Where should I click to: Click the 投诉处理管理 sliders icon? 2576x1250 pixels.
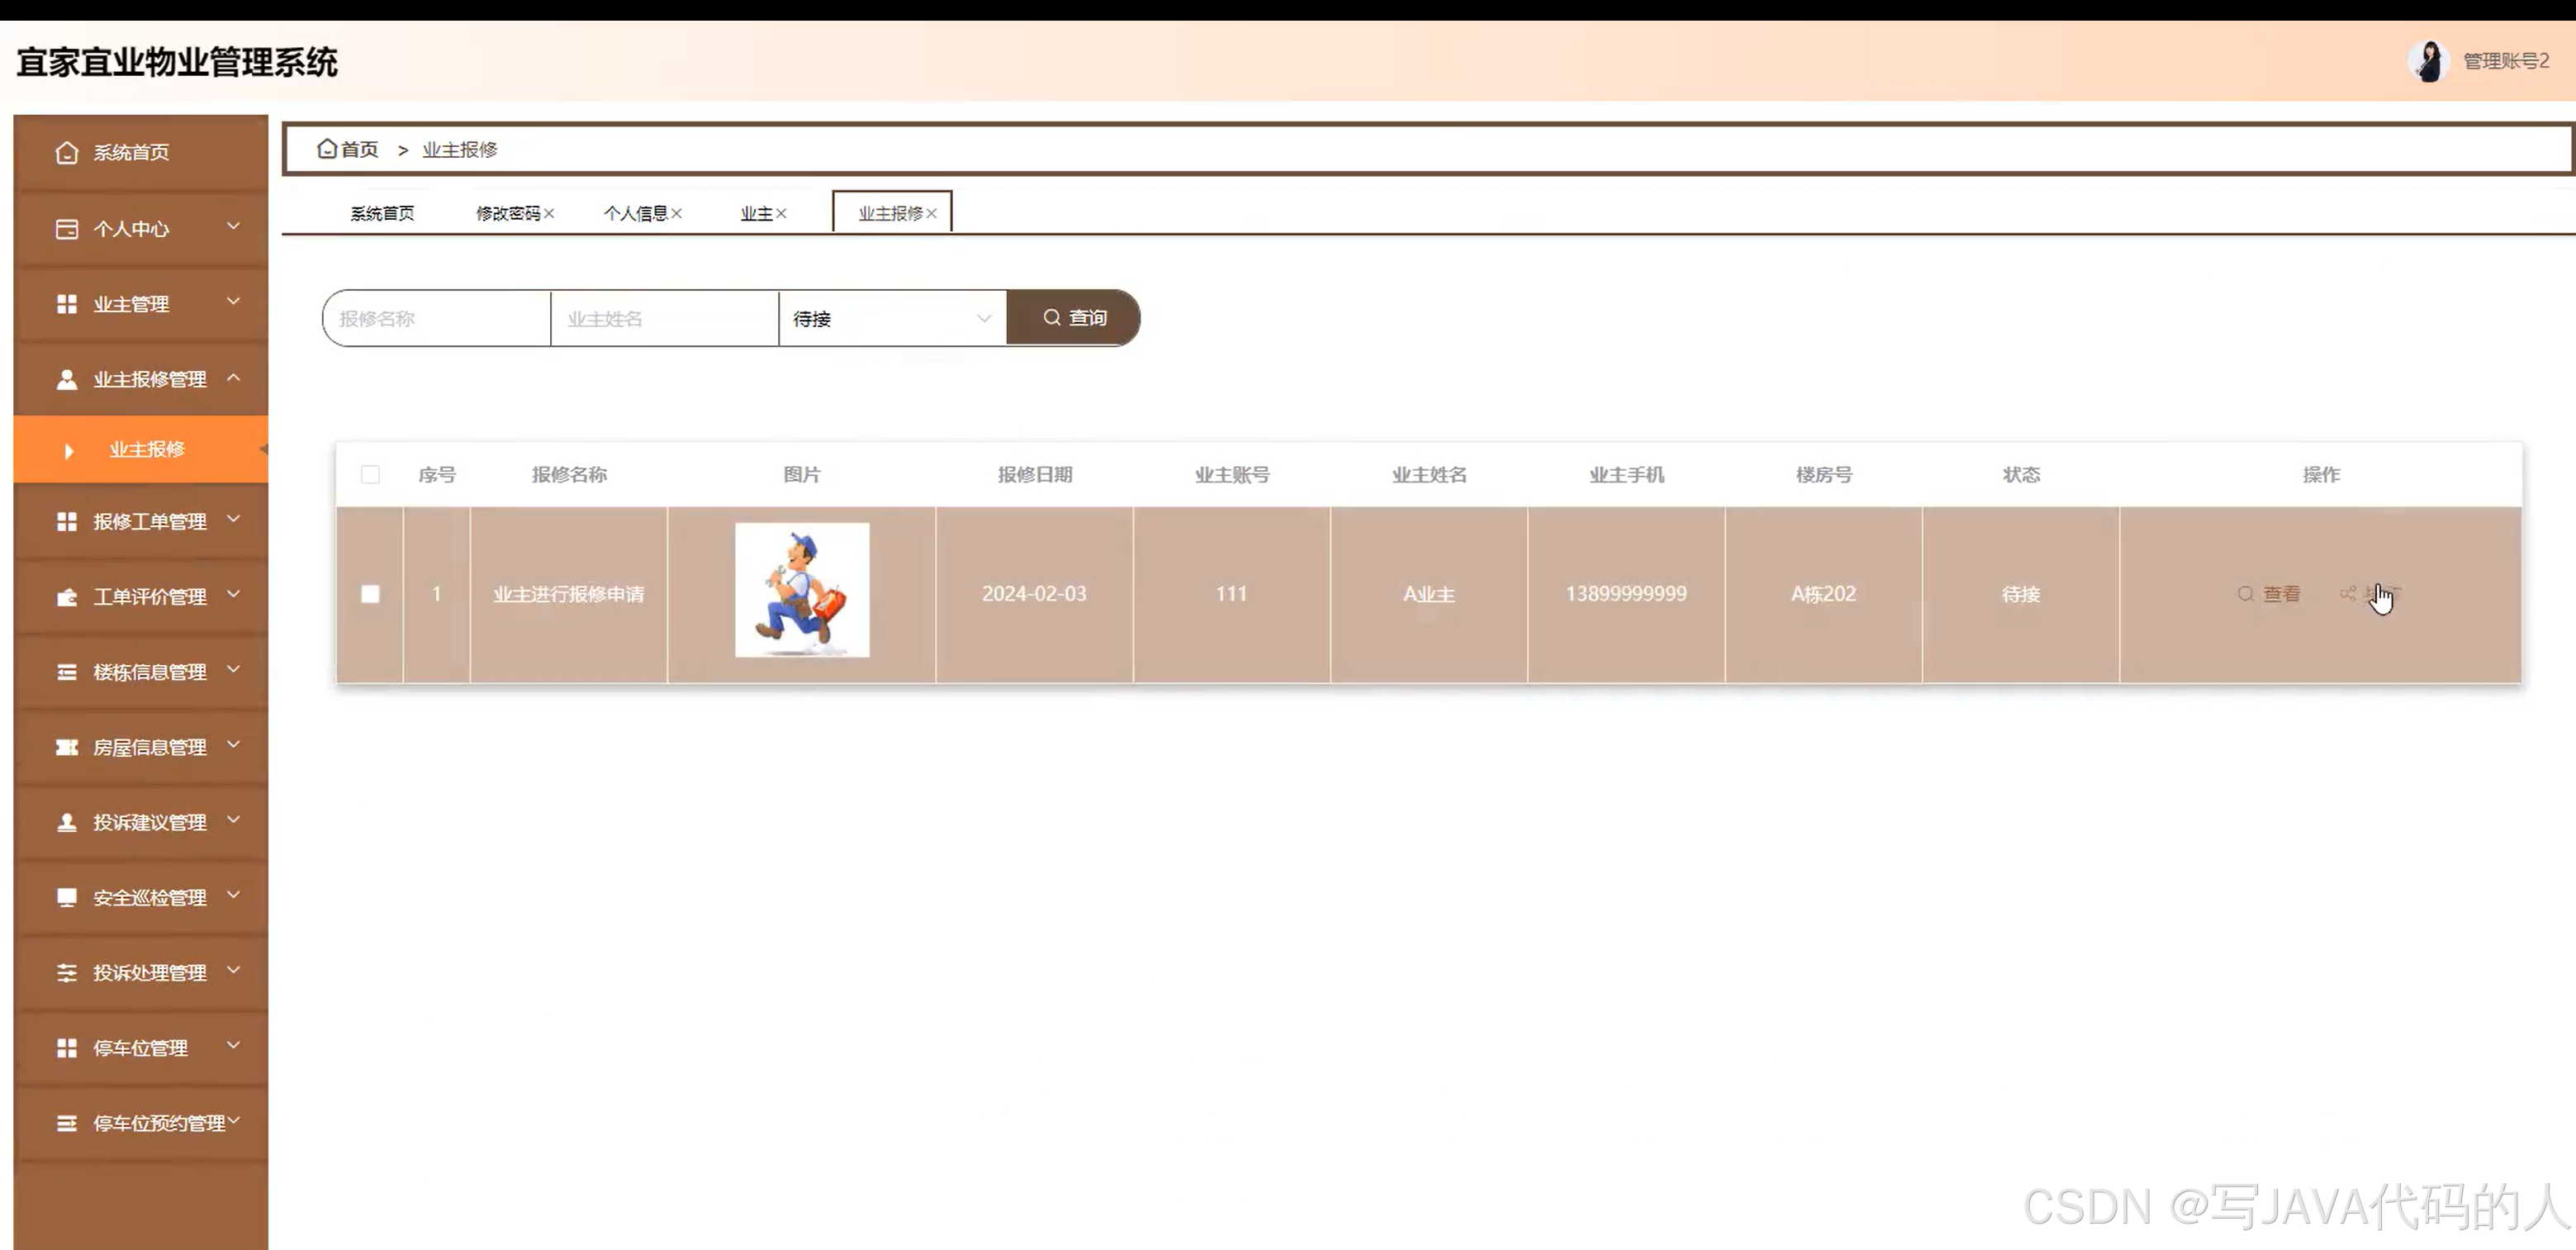tap(67, 972)
